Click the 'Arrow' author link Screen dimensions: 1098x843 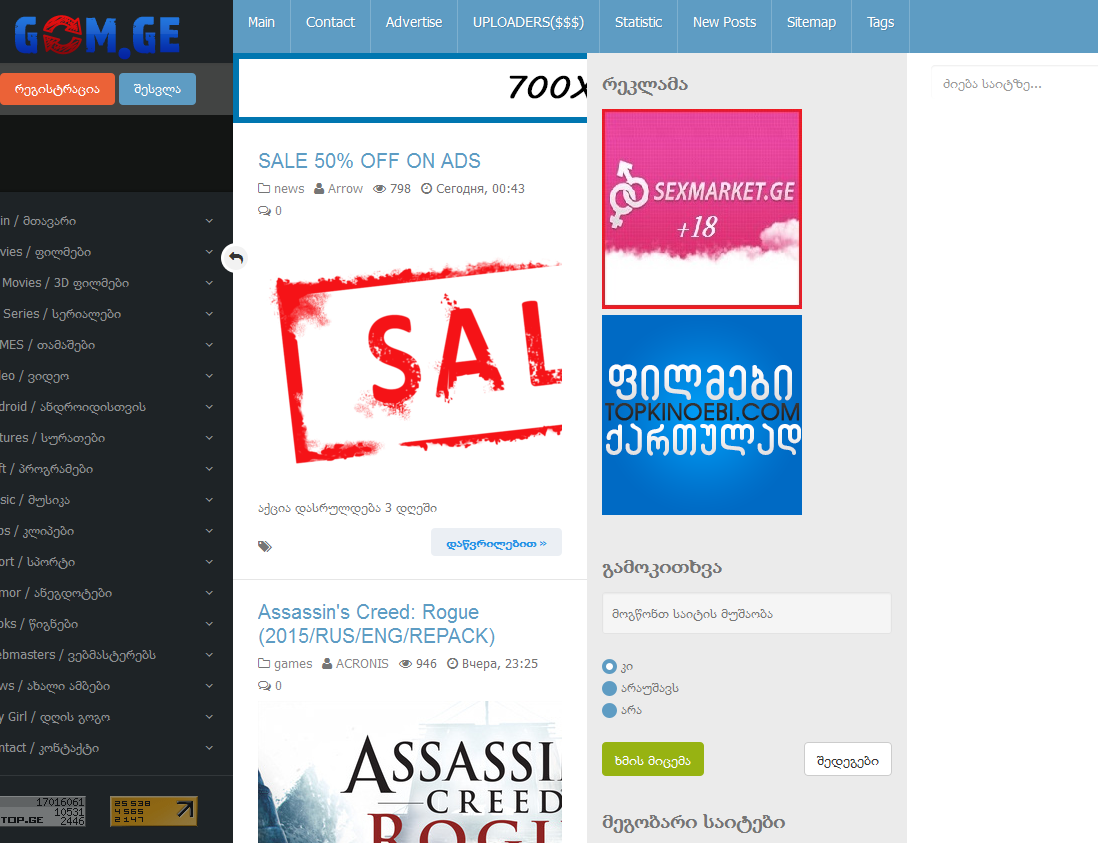(x=345, y=188)
